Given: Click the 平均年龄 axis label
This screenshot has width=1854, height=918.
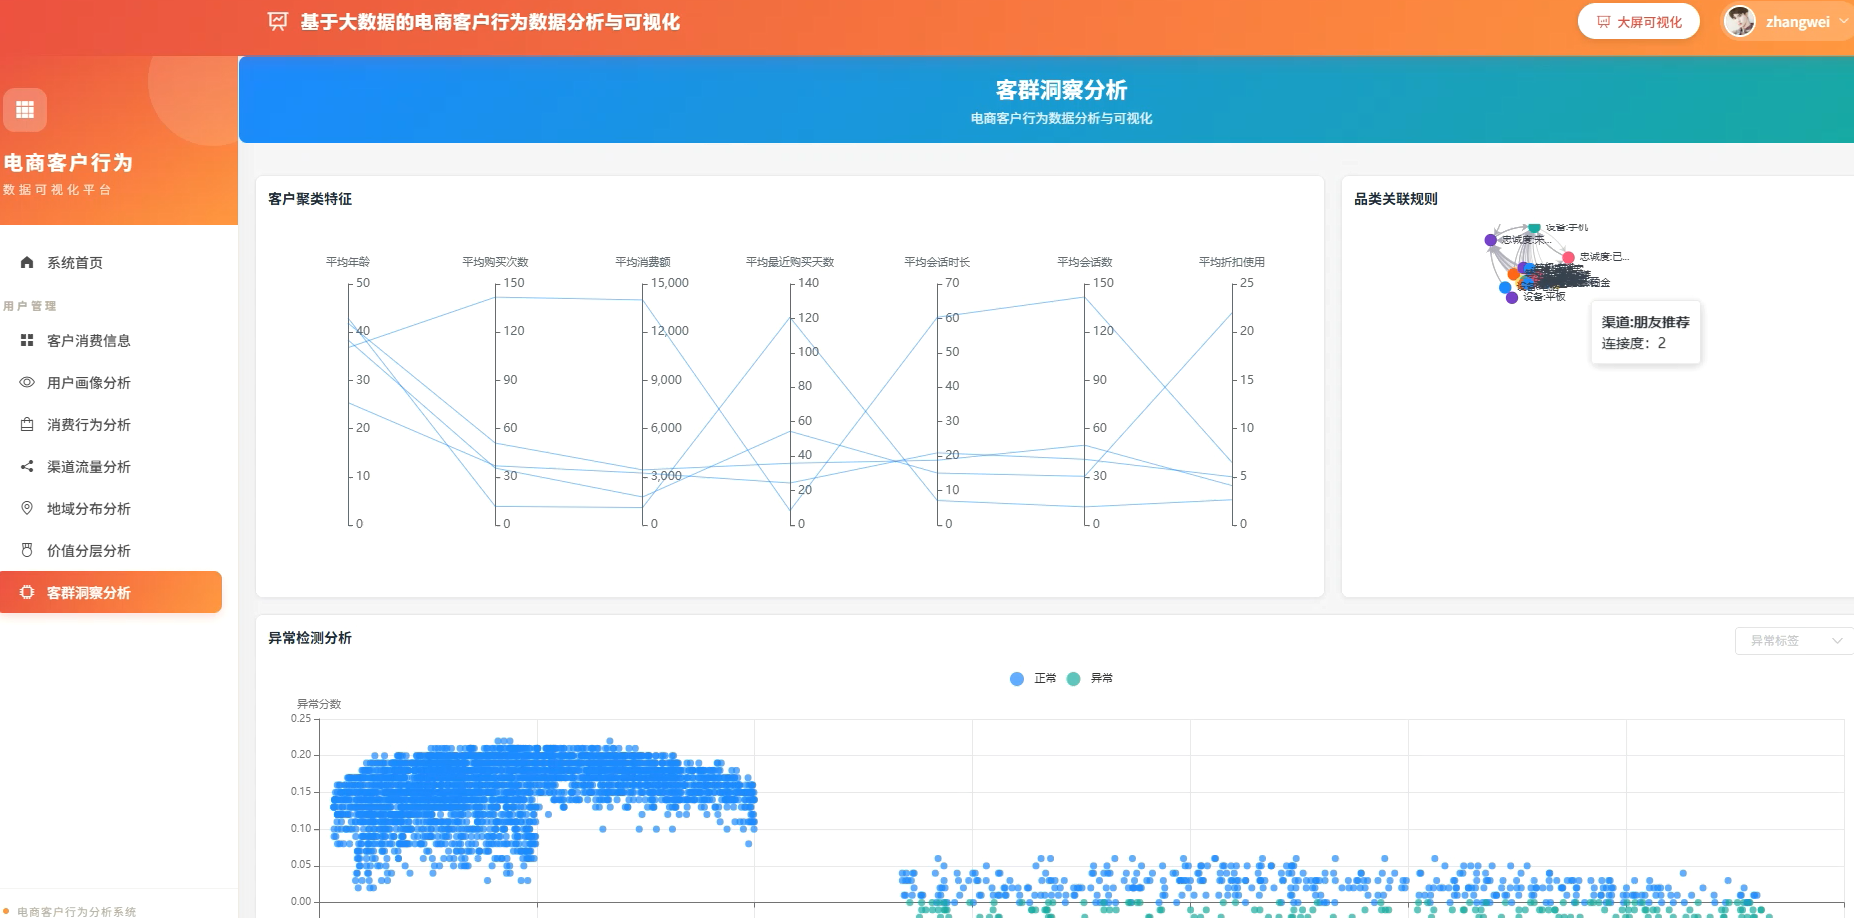Looking at the screenshot, I should 348,262.
